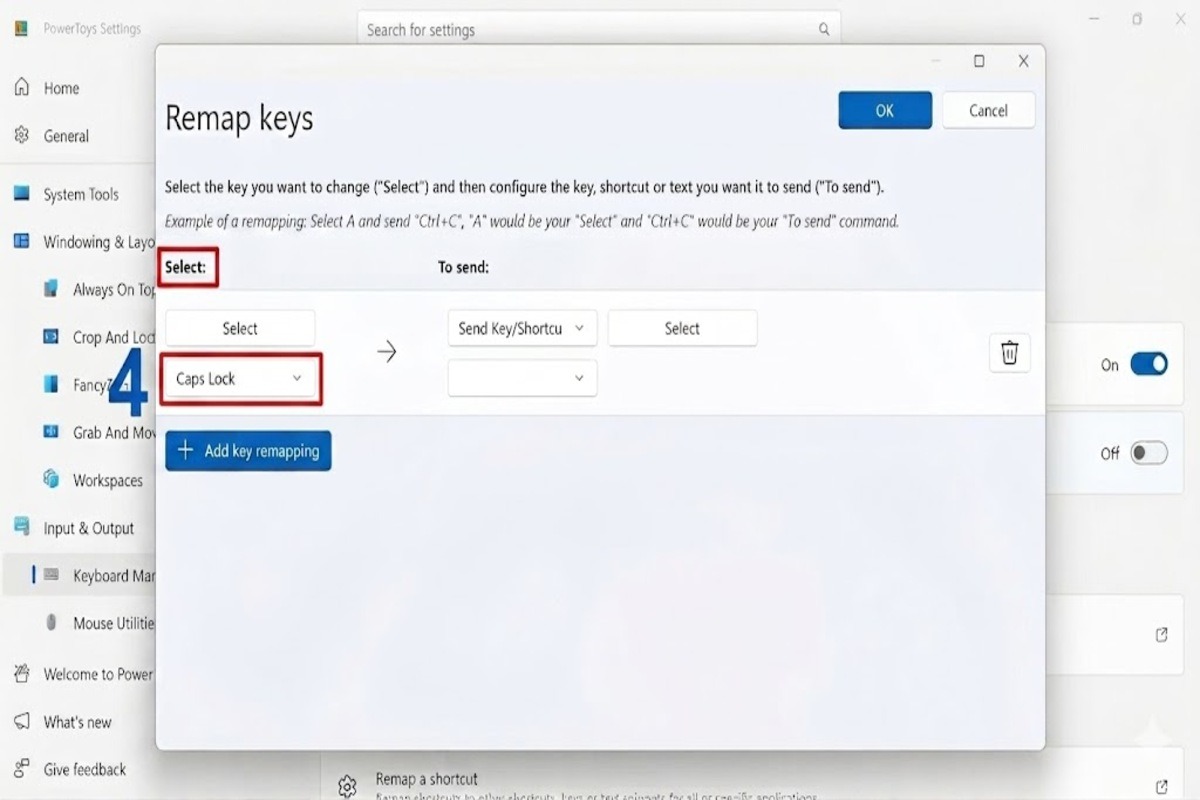Click Add key remapping button

248,451
